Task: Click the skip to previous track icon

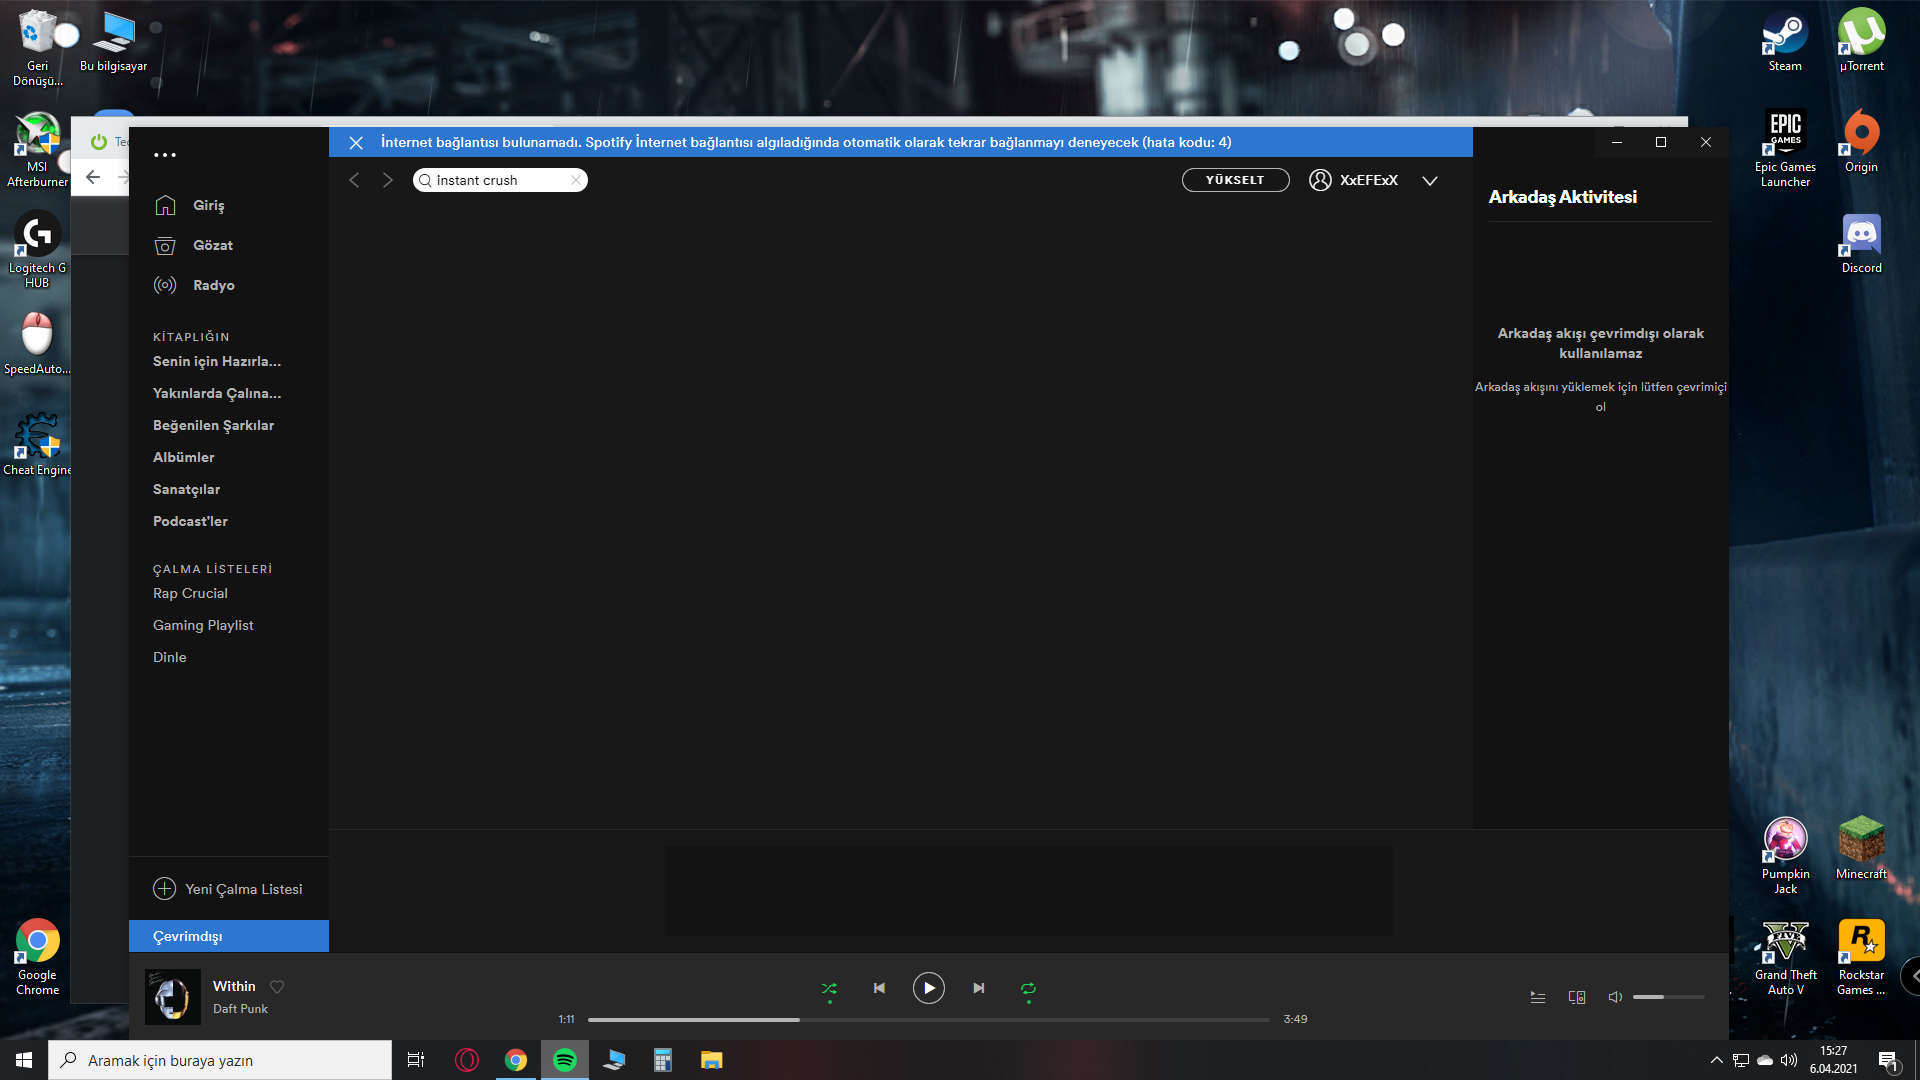Action: pos(878,986)
